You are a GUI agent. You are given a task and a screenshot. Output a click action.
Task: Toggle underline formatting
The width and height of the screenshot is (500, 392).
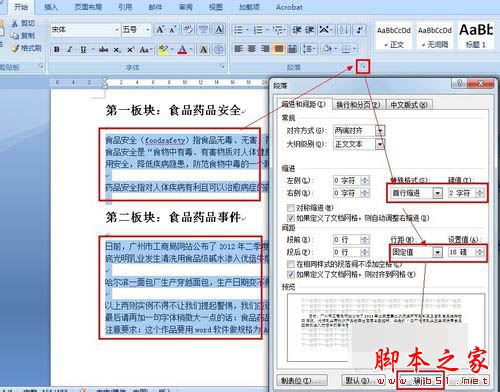[83, 50]
